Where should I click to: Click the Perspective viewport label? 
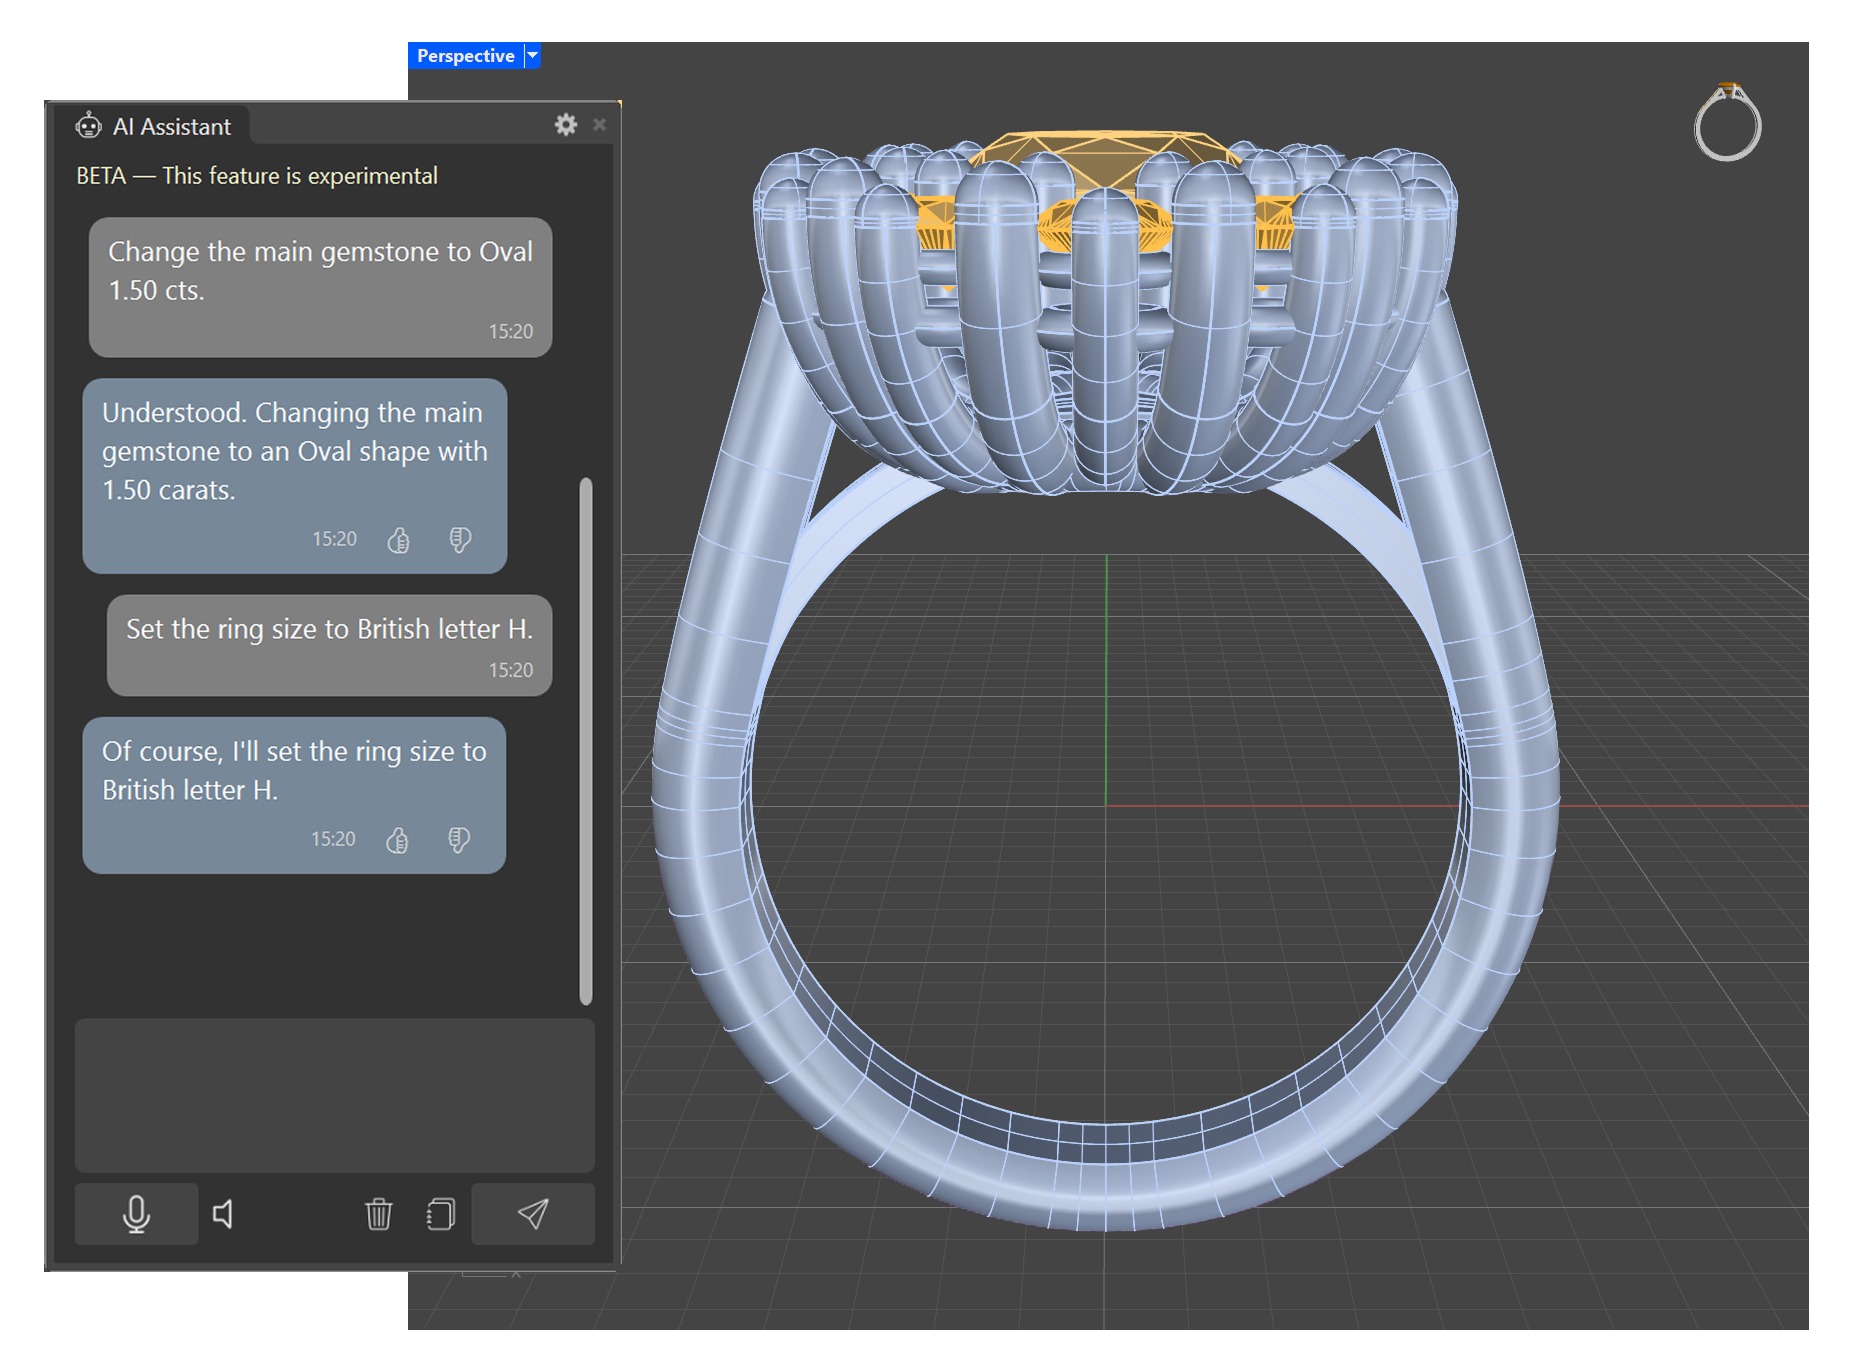pos(465,56)
